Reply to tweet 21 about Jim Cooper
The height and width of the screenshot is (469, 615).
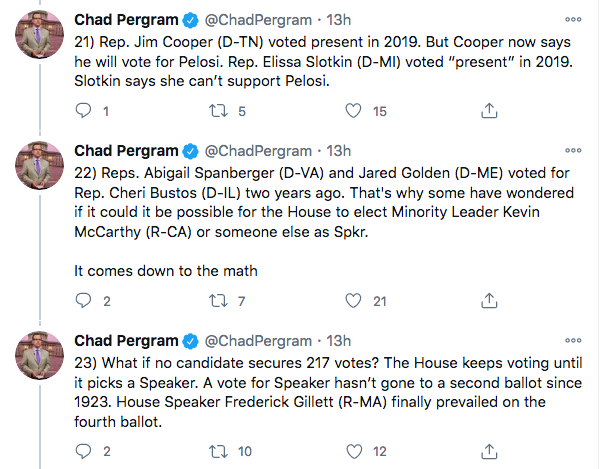(x=83, y=111)
